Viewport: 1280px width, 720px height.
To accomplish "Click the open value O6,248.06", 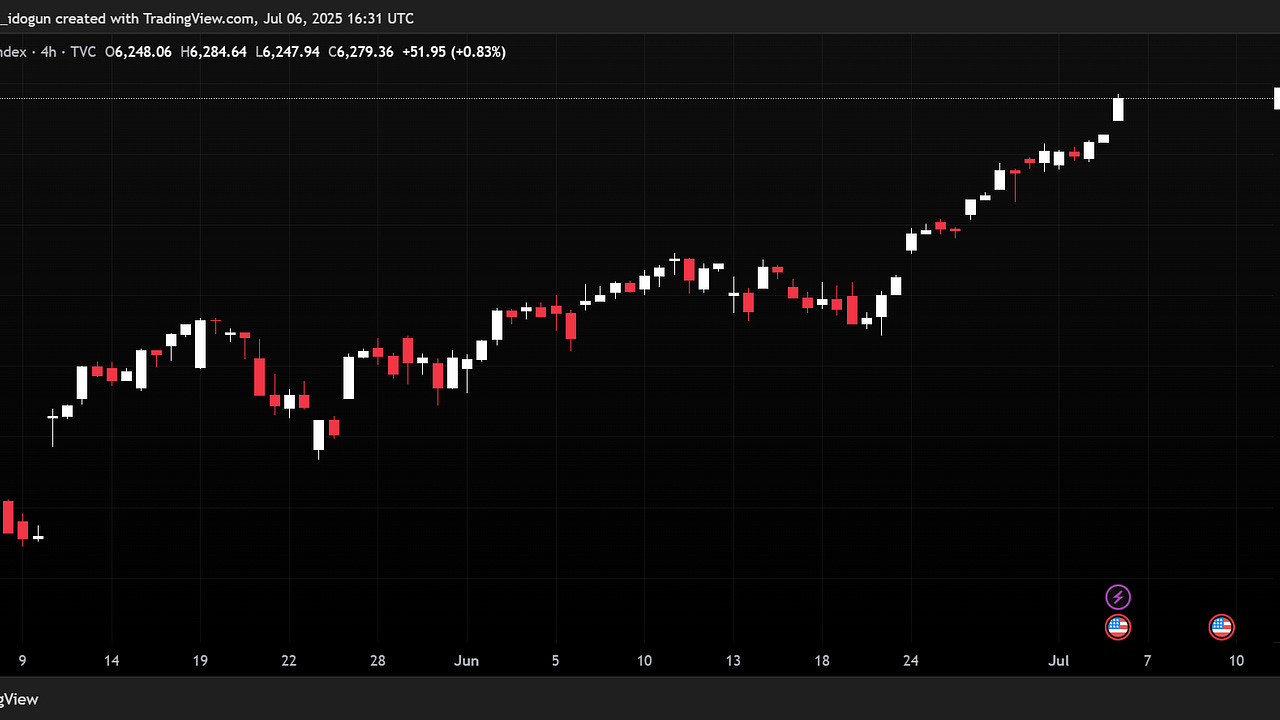I will [x=137, y=52].
